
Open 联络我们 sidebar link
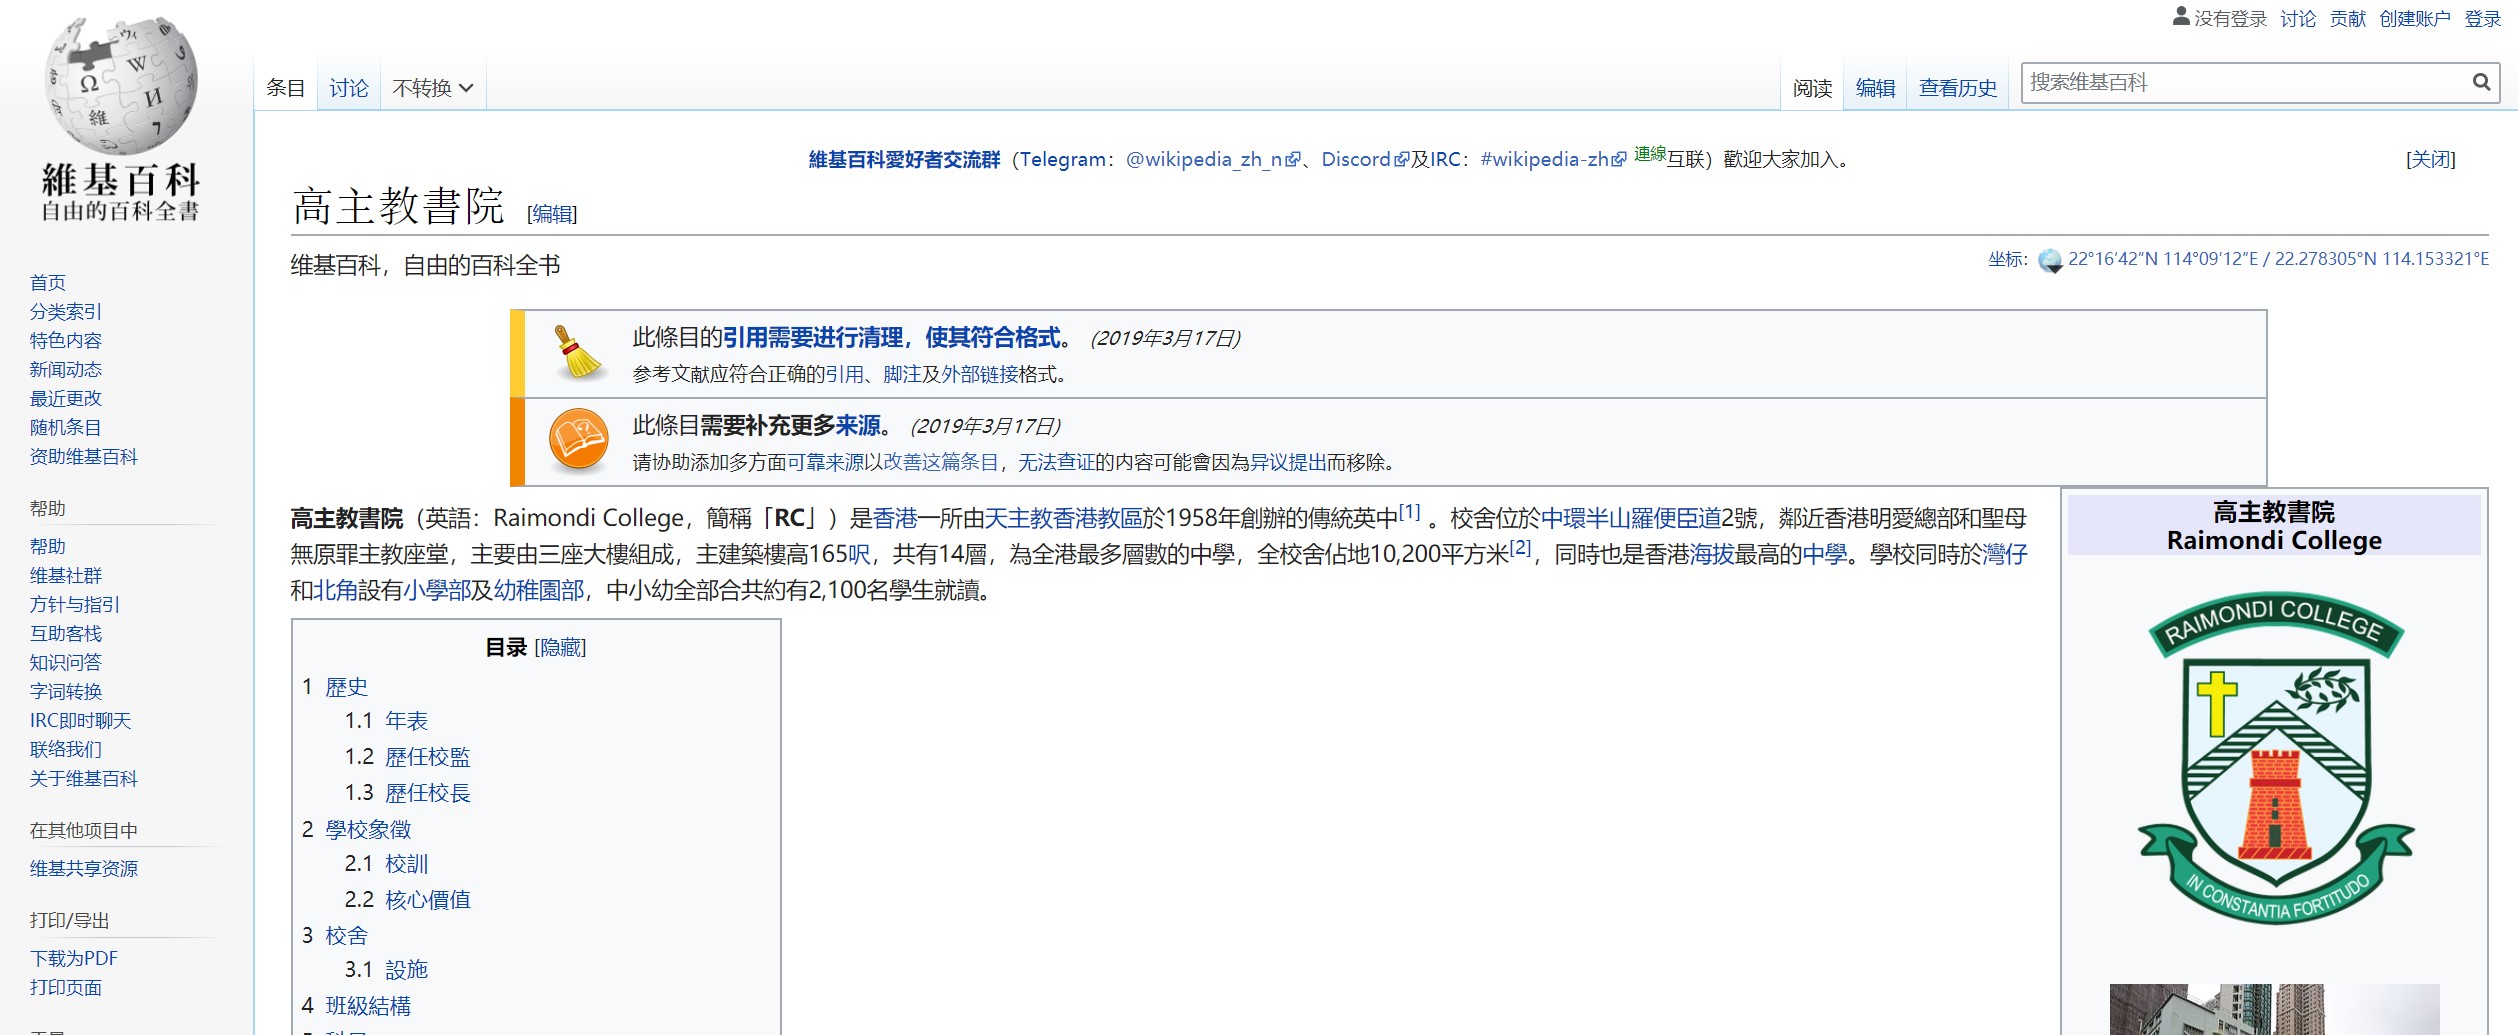click(x=66, y=750)
